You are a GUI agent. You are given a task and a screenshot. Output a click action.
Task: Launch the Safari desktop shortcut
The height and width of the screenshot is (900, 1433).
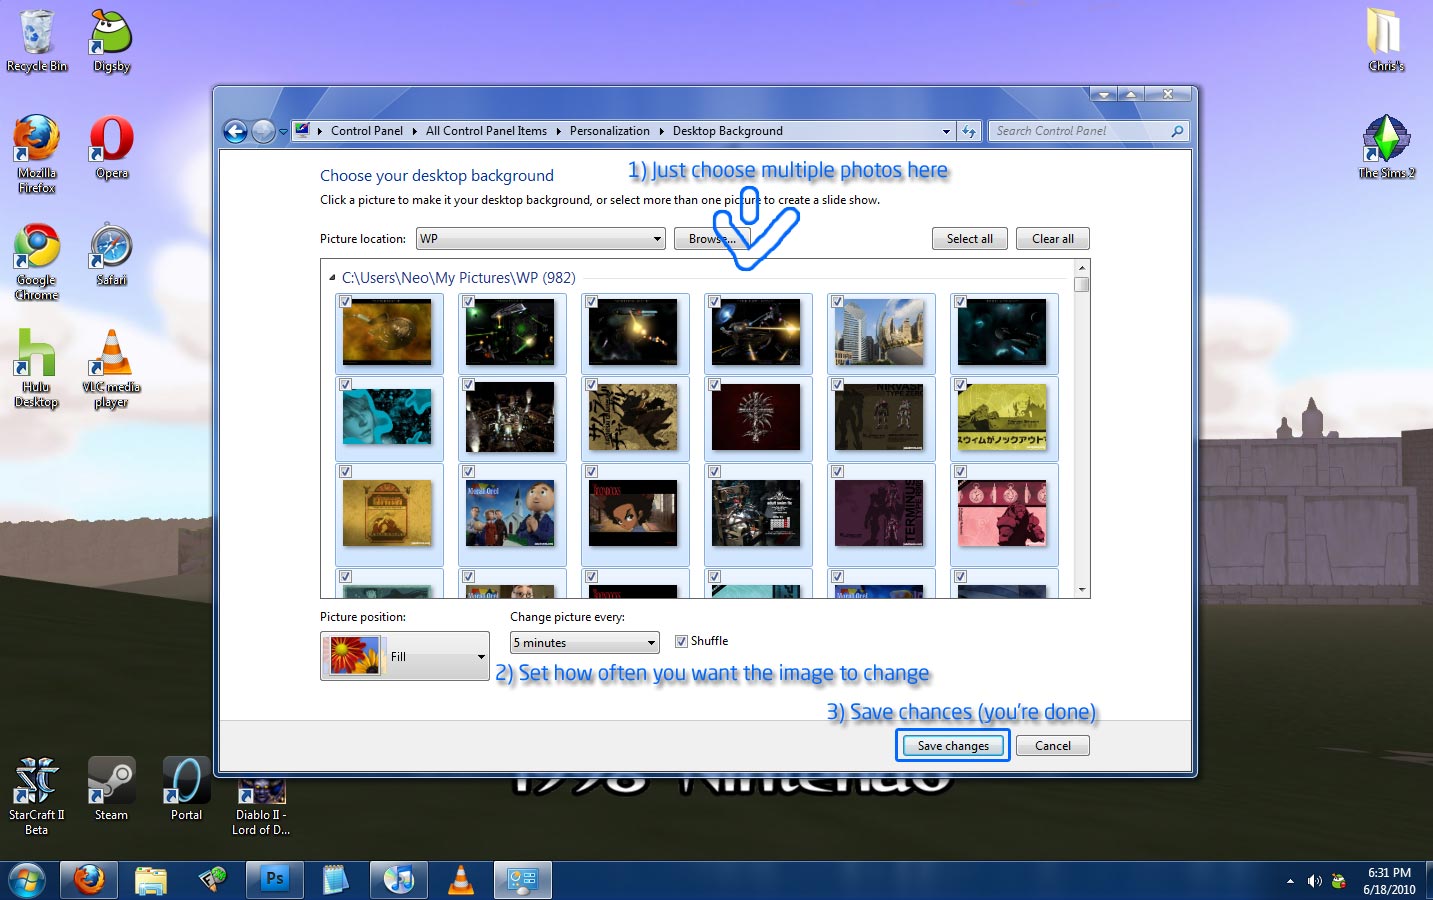tap(112, 255)
